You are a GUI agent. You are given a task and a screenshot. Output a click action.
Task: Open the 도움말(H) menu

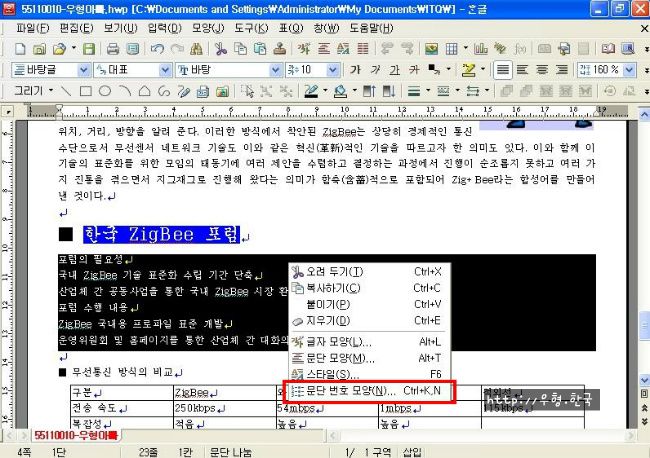tap(371, 28)
